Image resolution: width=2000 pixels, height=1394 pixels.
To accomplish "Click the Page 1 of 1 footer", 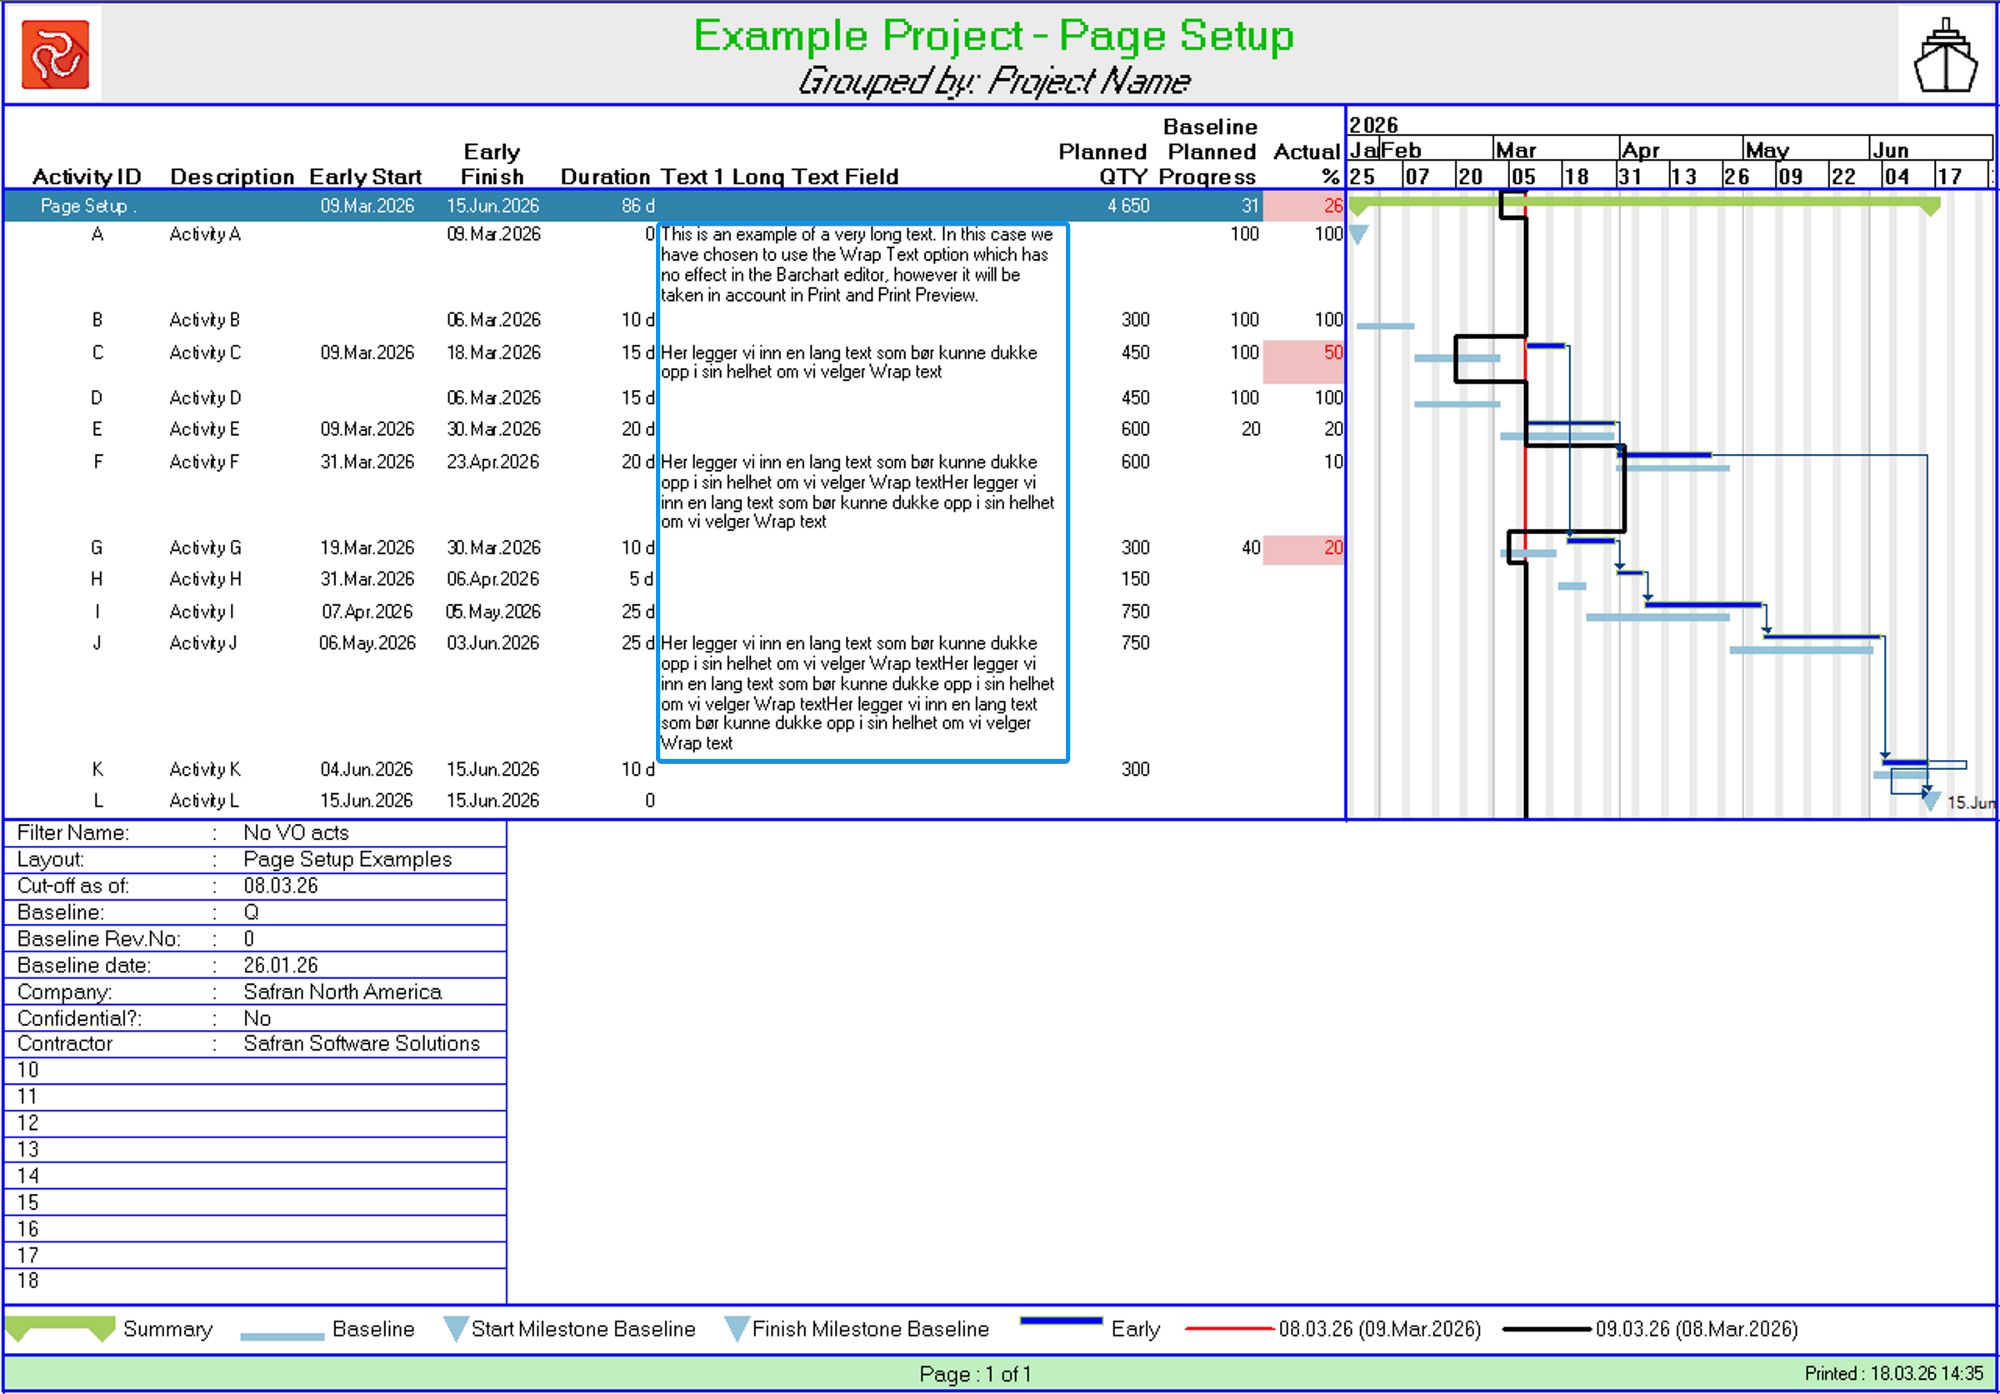I will tap(975, 1374).
